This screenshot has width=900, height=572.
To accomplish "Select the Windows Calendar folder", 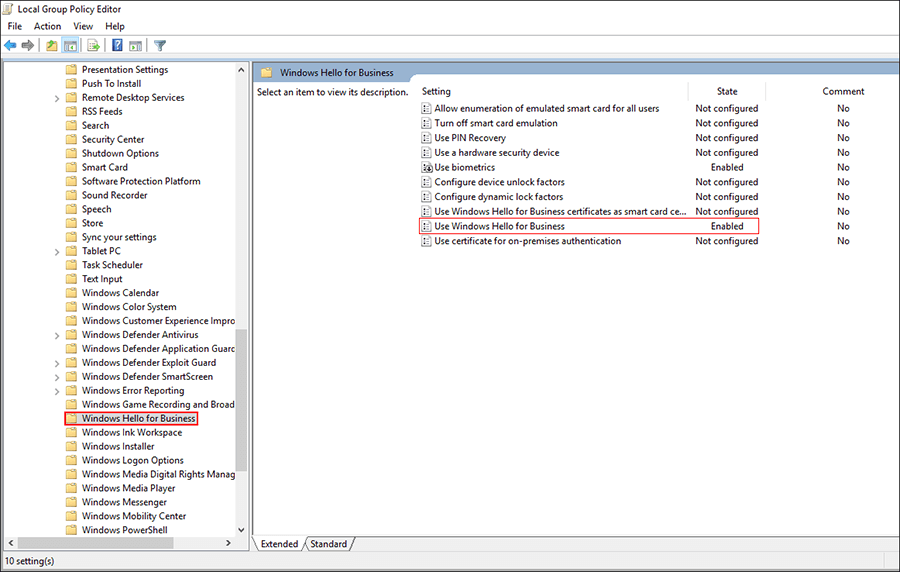I will tap(121, 293).
